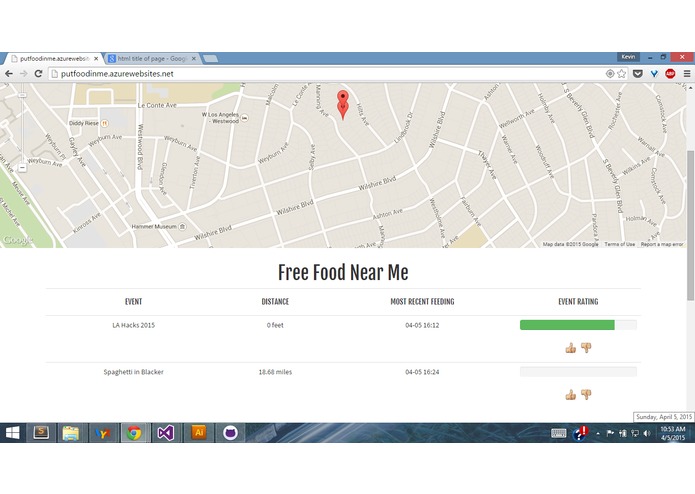Open the Pocket extension icon
This screenshot has height=494, width=695.
[637, 74]
